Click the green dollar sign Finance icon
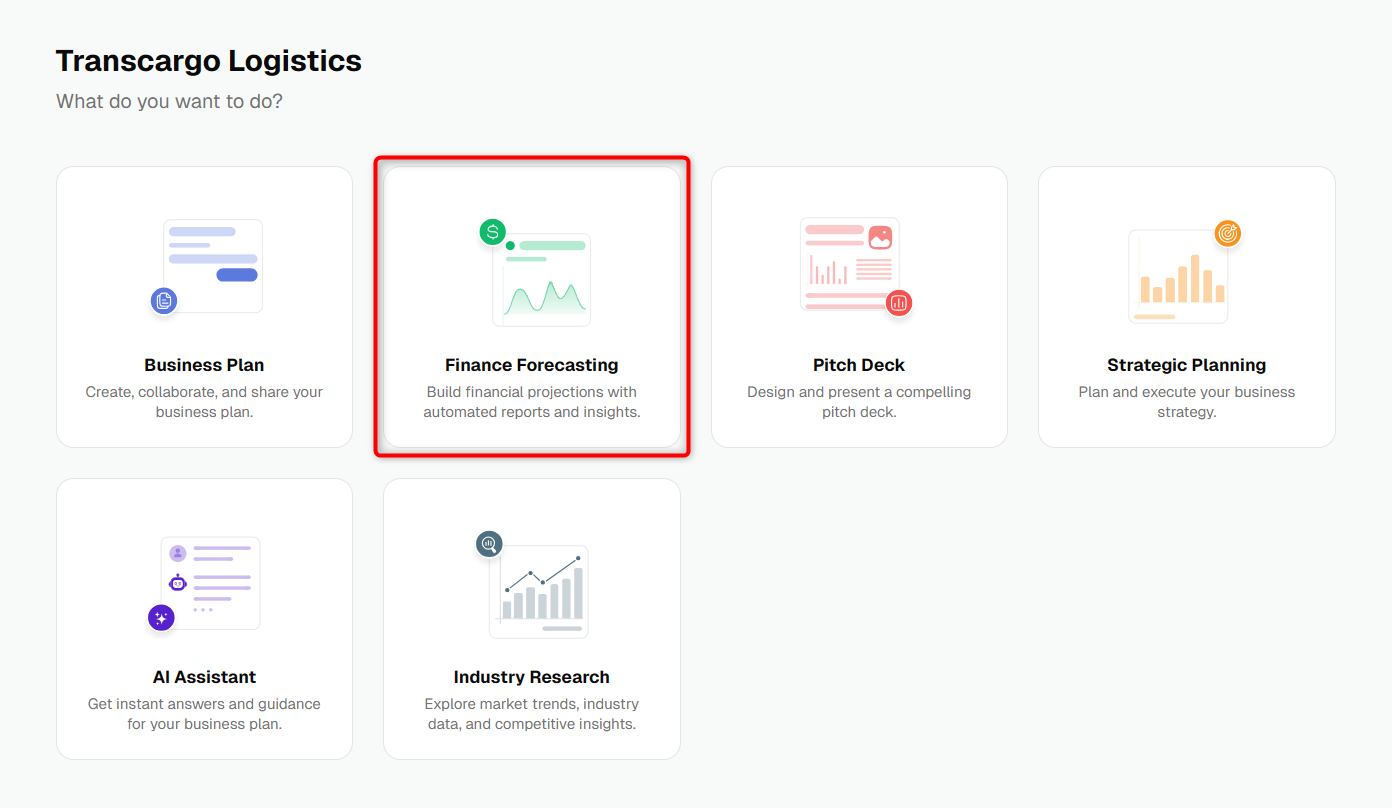Screen dimensions: 1392x808 (x=492, y=232)
